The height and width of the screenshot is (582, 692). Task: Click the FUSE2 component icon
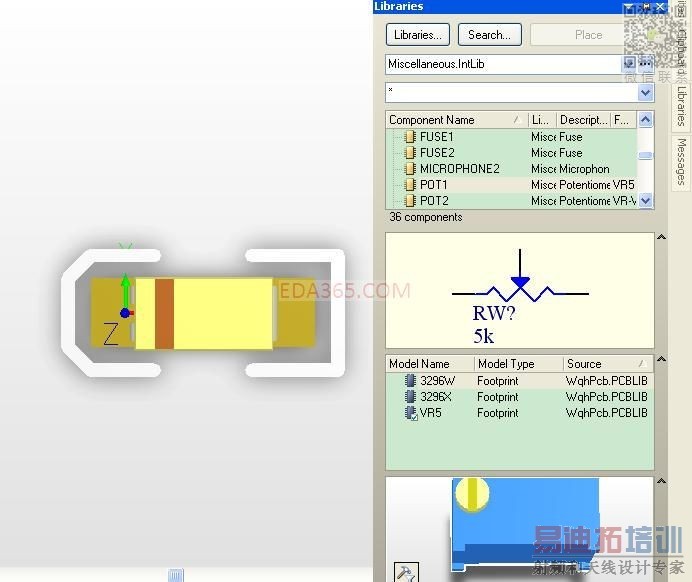pyautogui.click(x=410, y=153)
